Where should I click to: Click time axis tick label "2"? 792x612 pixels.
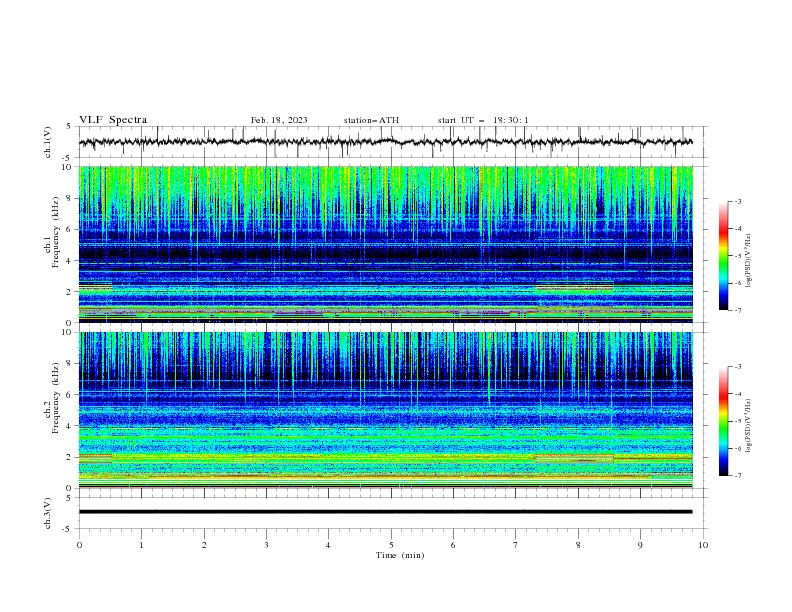click(204, 545)
